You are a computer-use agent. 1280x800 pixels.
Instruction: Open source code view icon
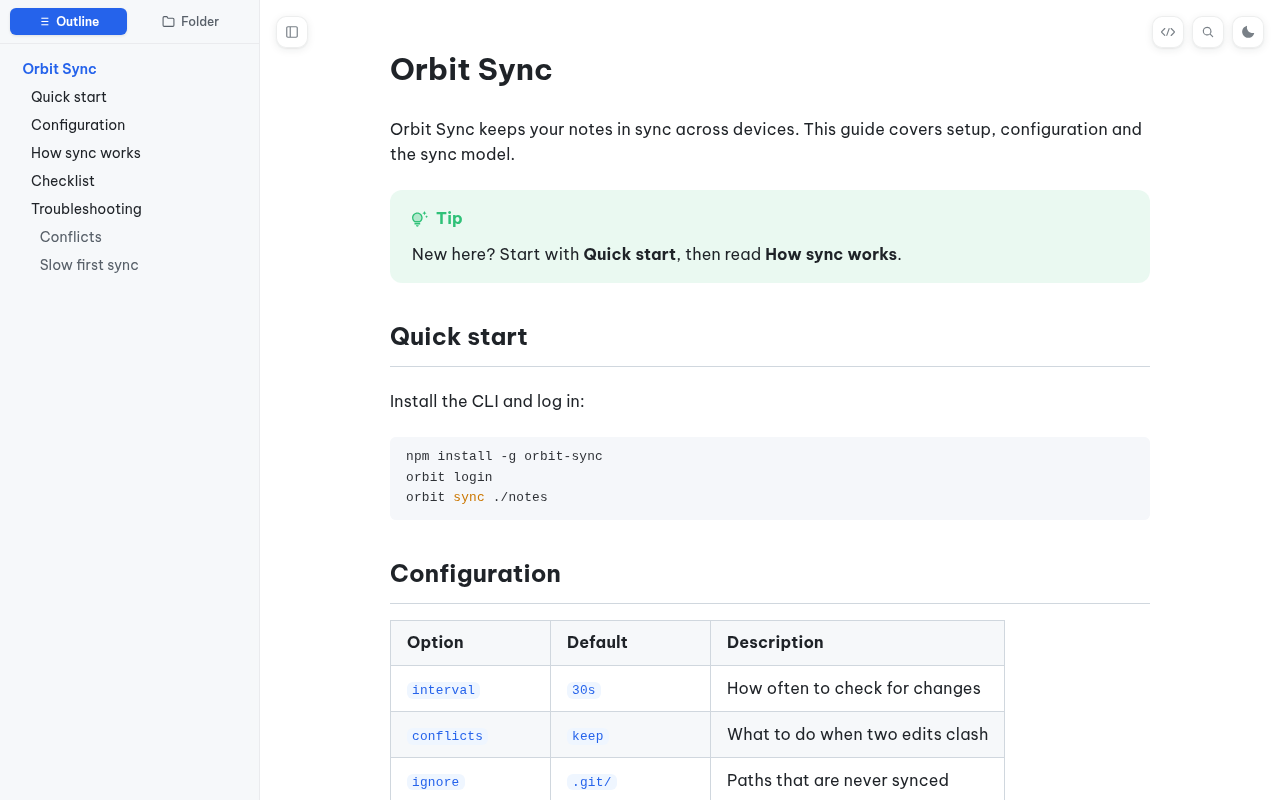(1168, 32)
